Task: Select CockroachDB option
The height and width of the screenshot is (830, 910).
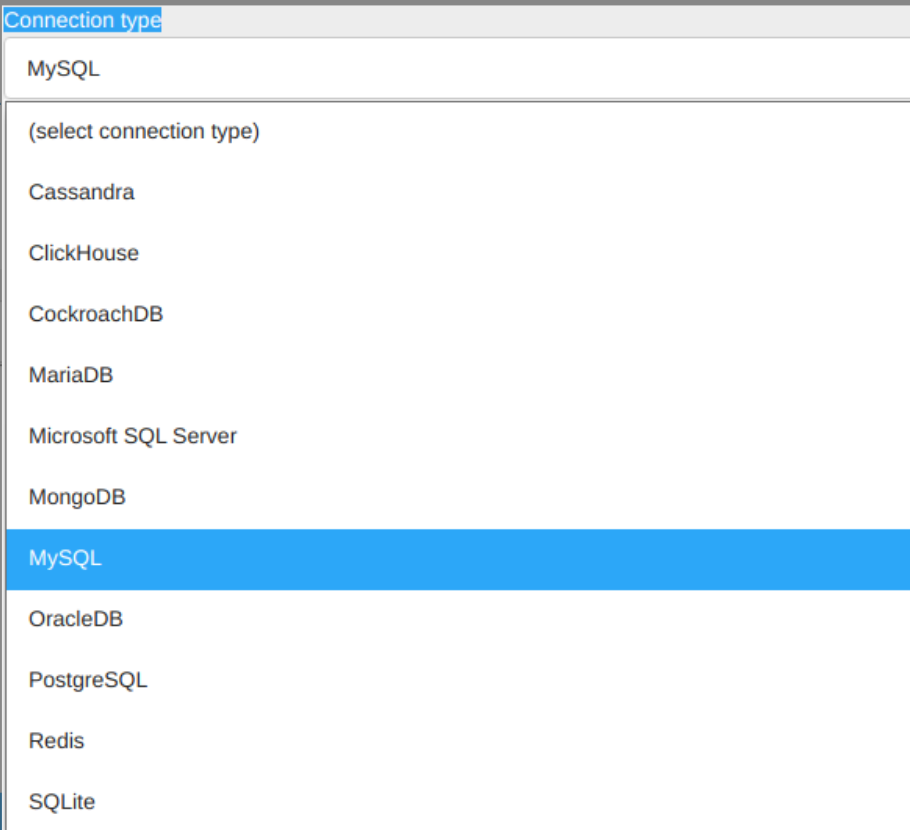Action: tap(458, 315)
